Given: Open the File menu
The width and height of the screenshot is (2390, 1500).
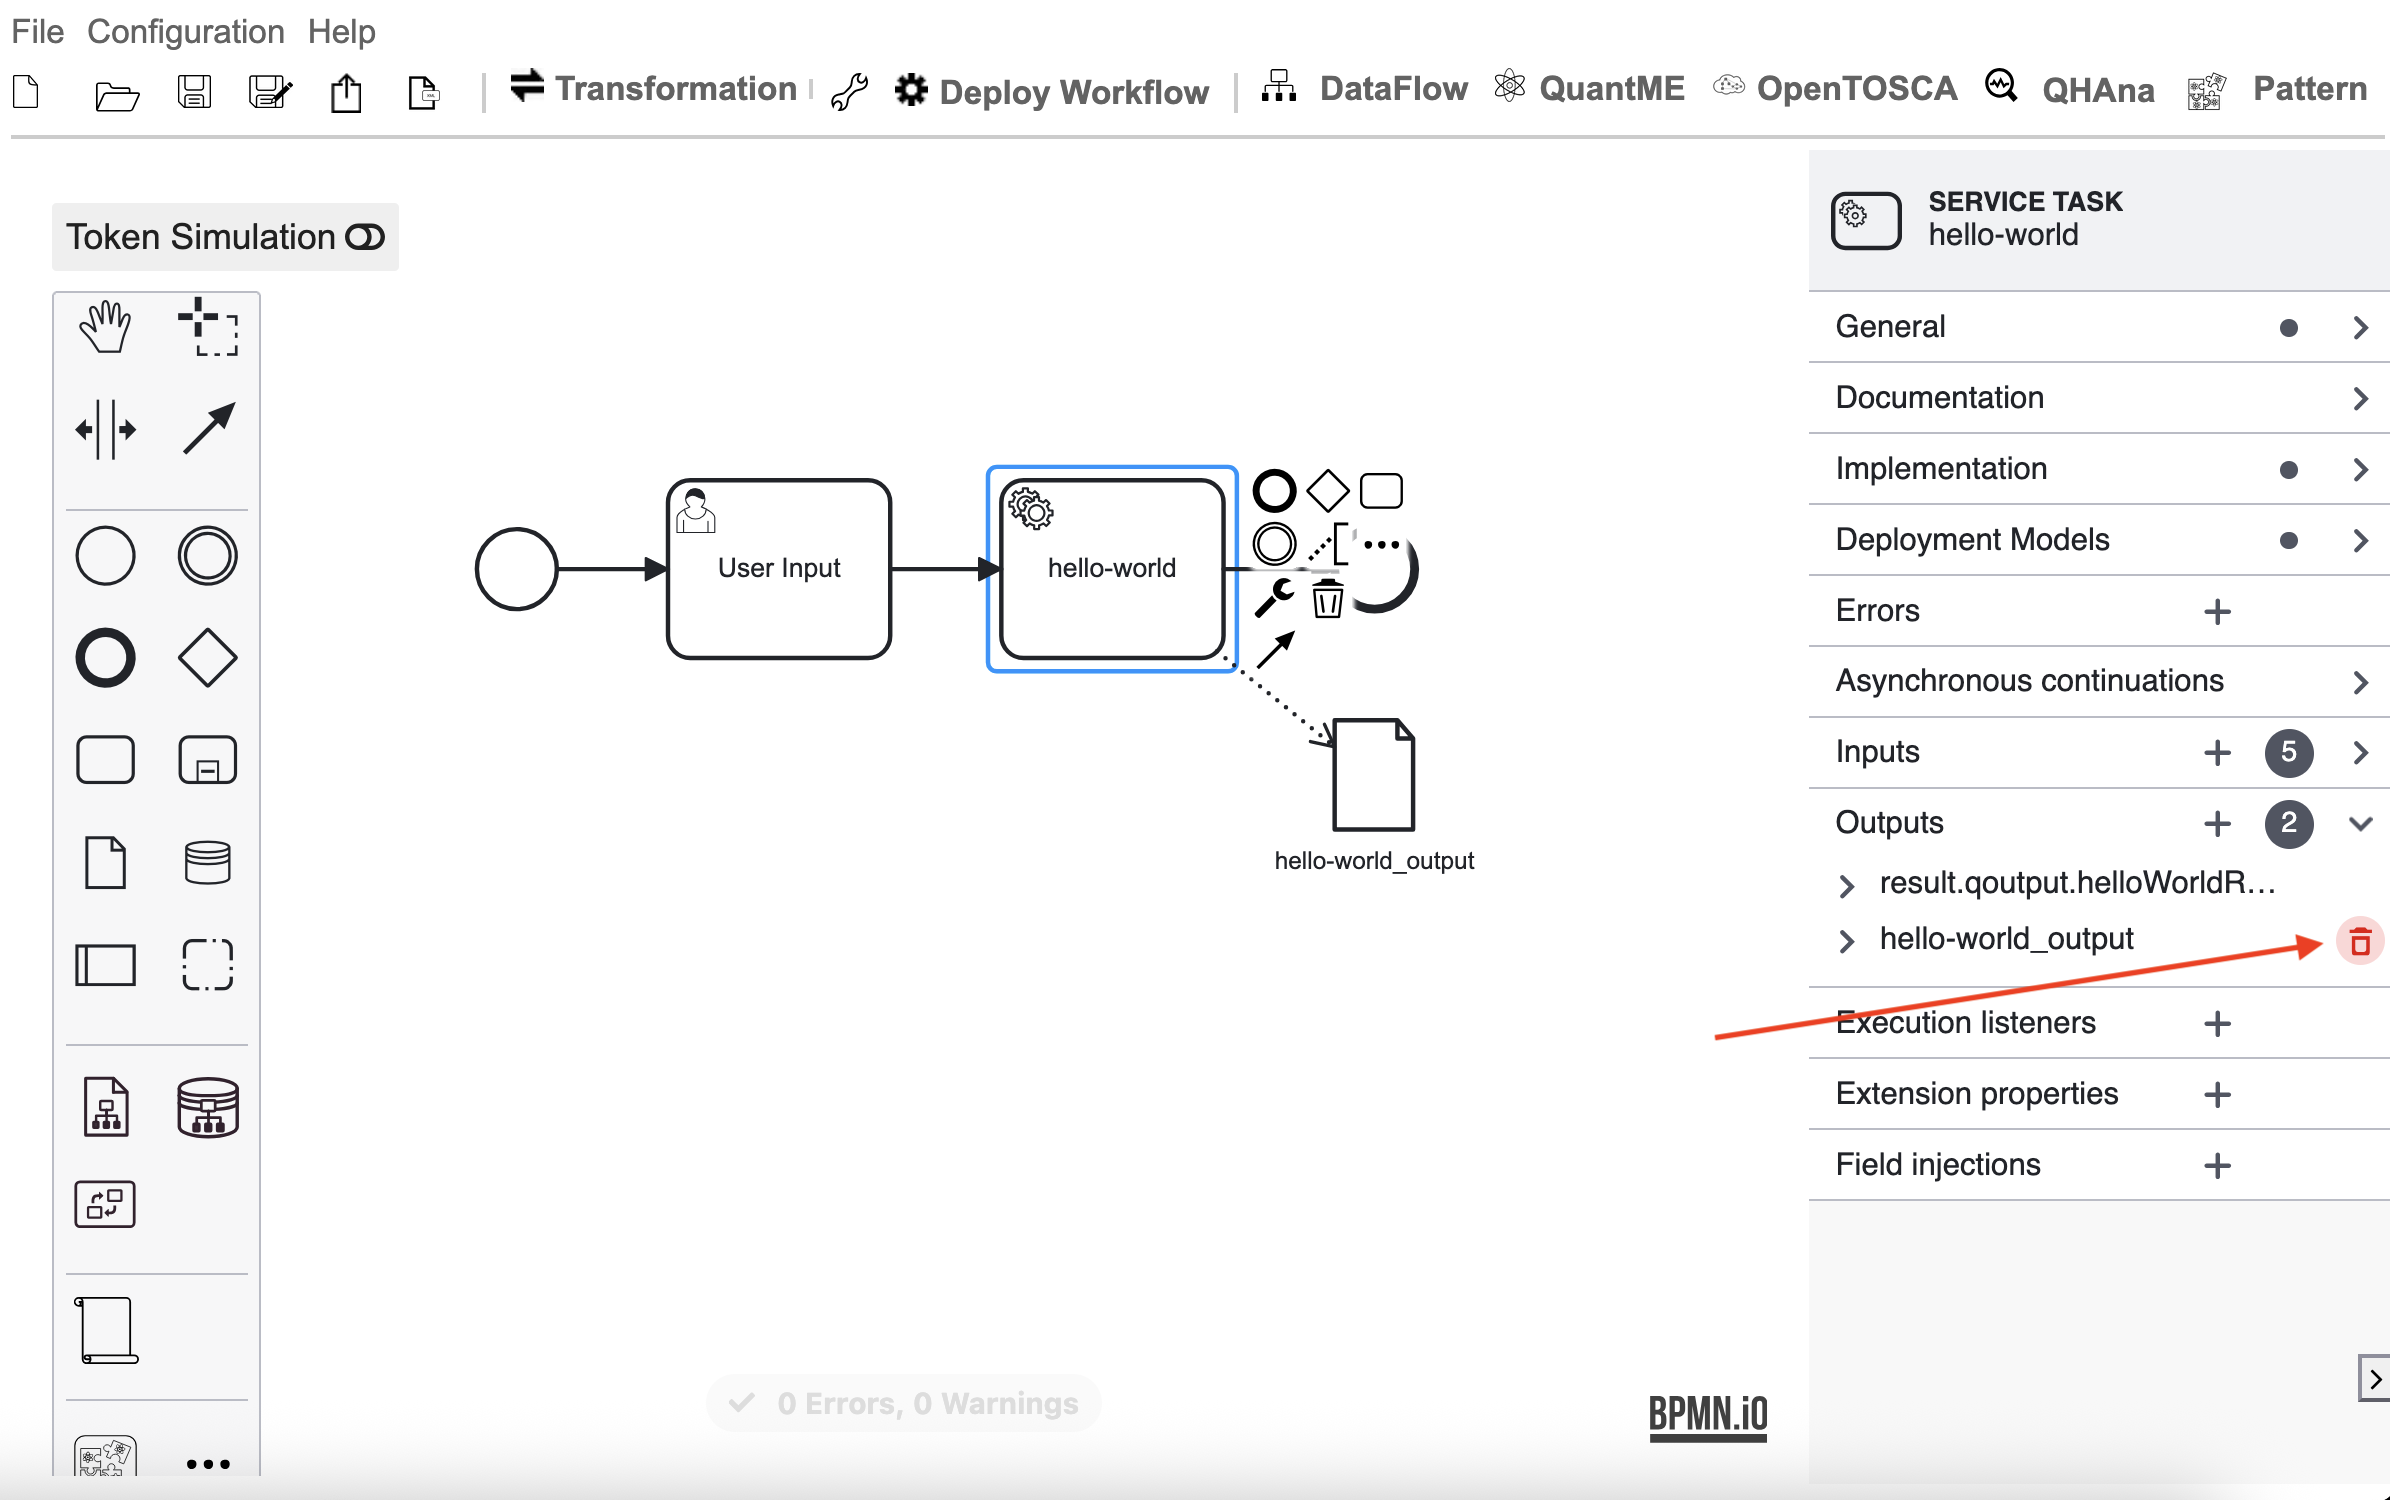Looking at the screenshot, I should [x=38, y=32].
